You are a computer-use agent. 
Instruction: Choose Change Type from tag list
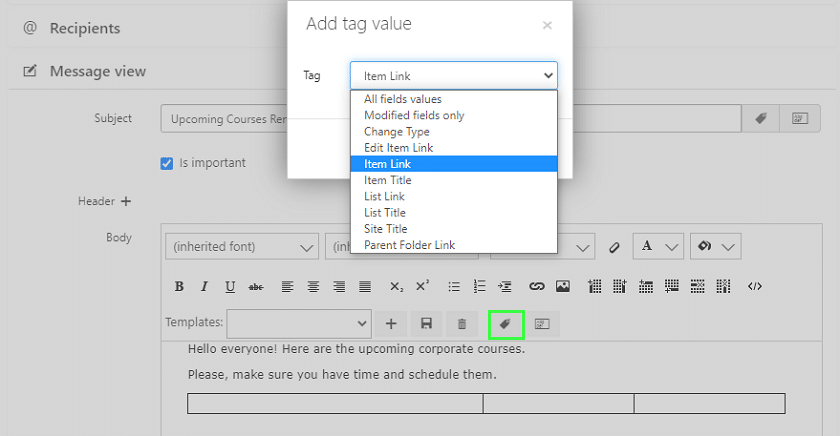pyautogui.click(x=454, y=132)
